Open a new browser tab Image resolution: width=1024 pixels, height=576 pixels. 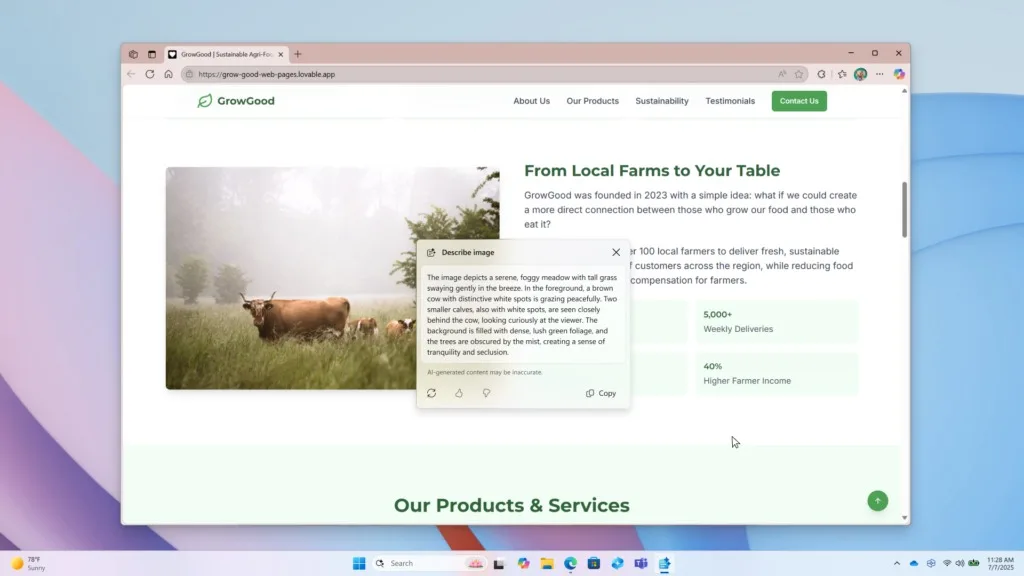pyautogui.click(x=298, y=54)
